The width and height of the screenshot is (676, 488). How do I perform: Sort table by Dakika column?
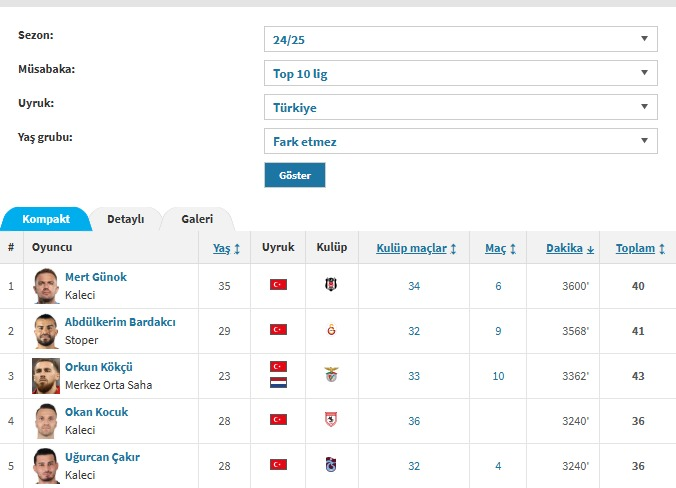point(570,248)
